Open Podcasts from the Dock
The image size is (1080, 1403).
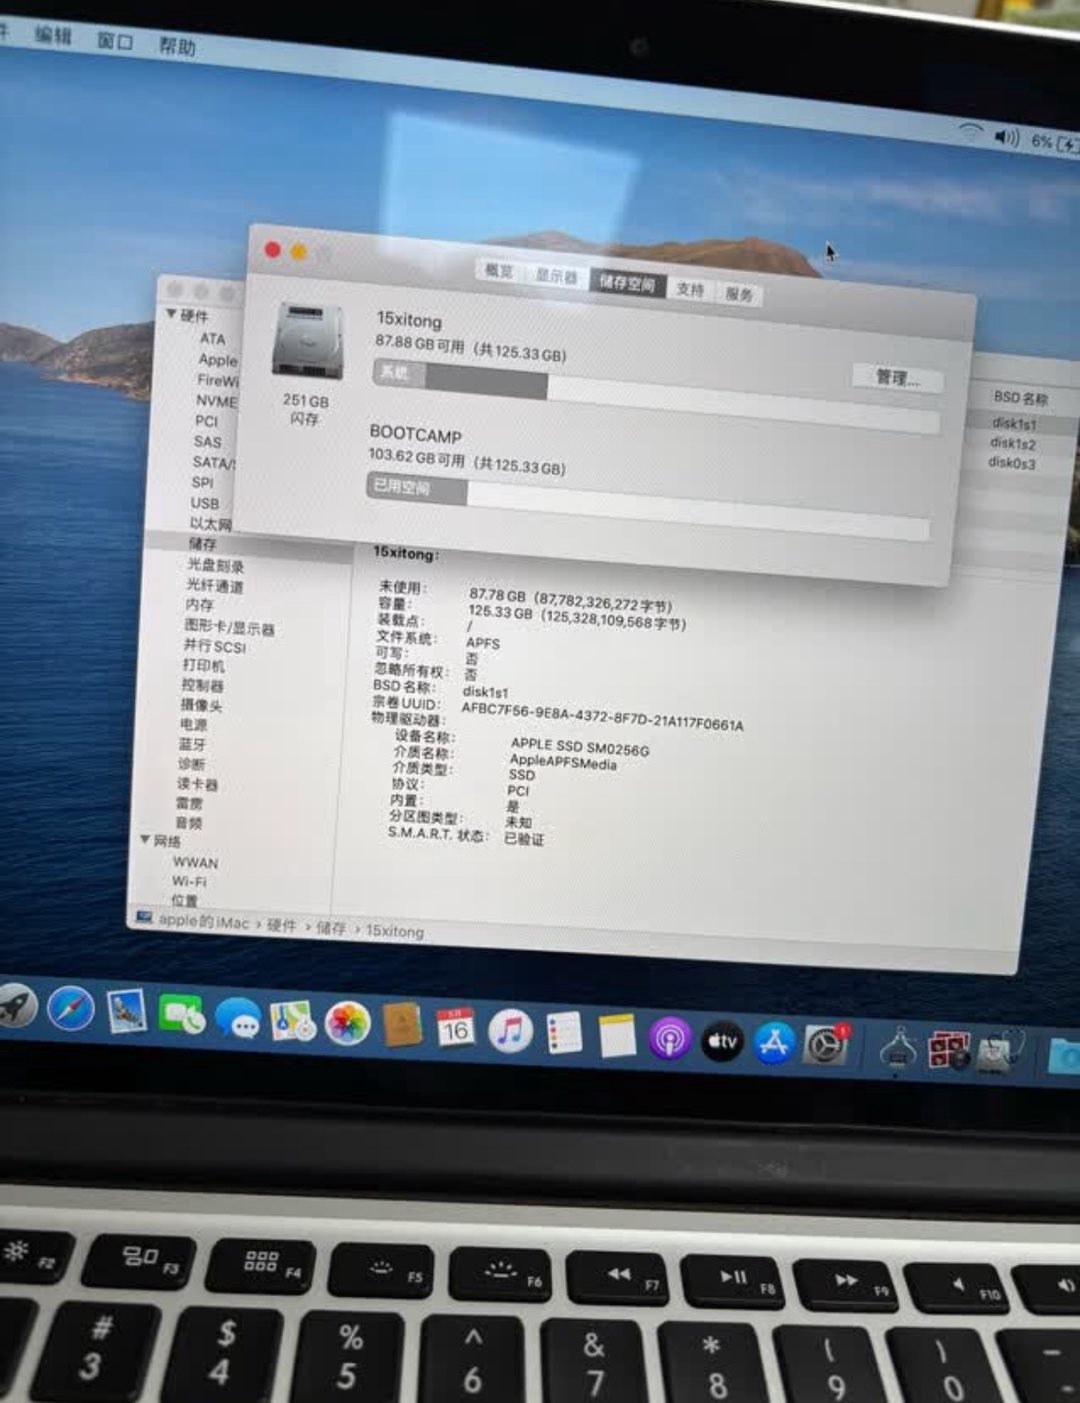pos(670,1038)
